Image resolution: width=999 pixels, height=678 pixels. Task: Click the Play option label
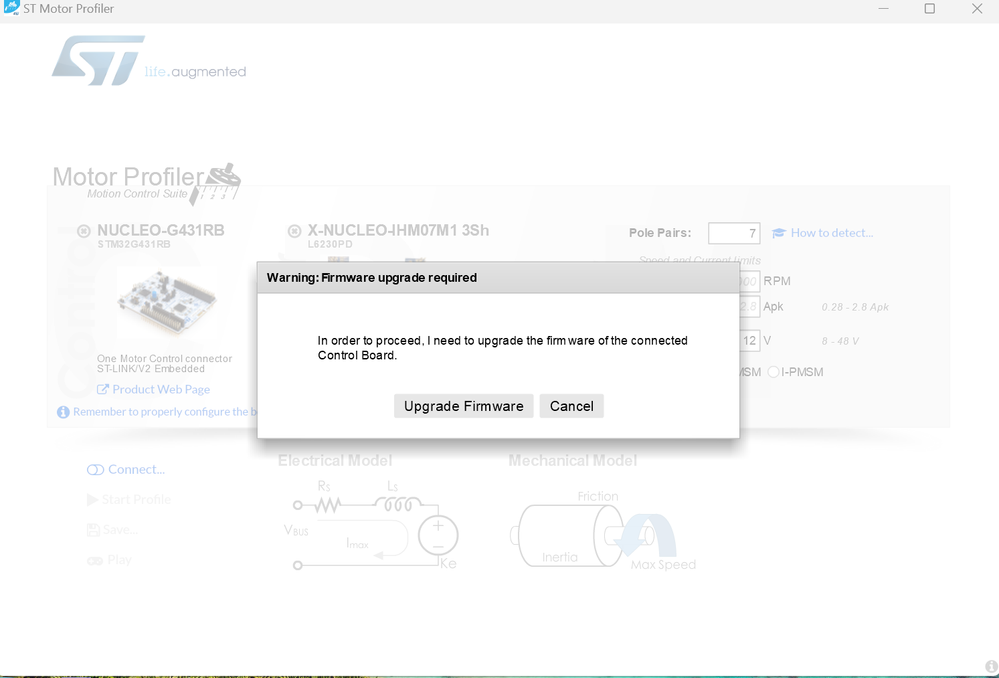(119, 560)
